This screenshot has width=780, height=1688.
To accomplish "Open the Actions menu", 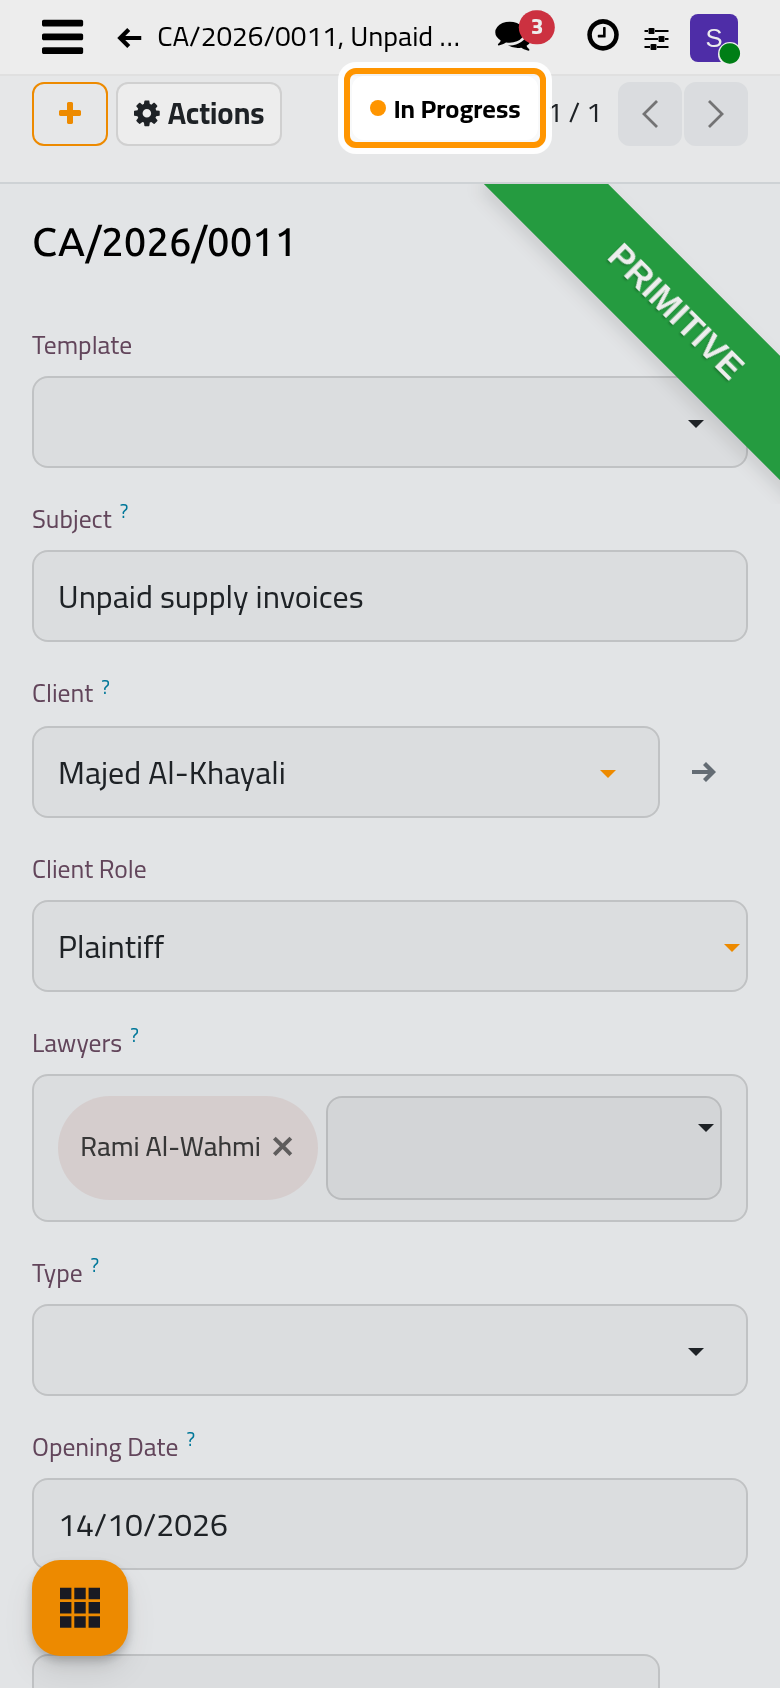I will point(199,114).
